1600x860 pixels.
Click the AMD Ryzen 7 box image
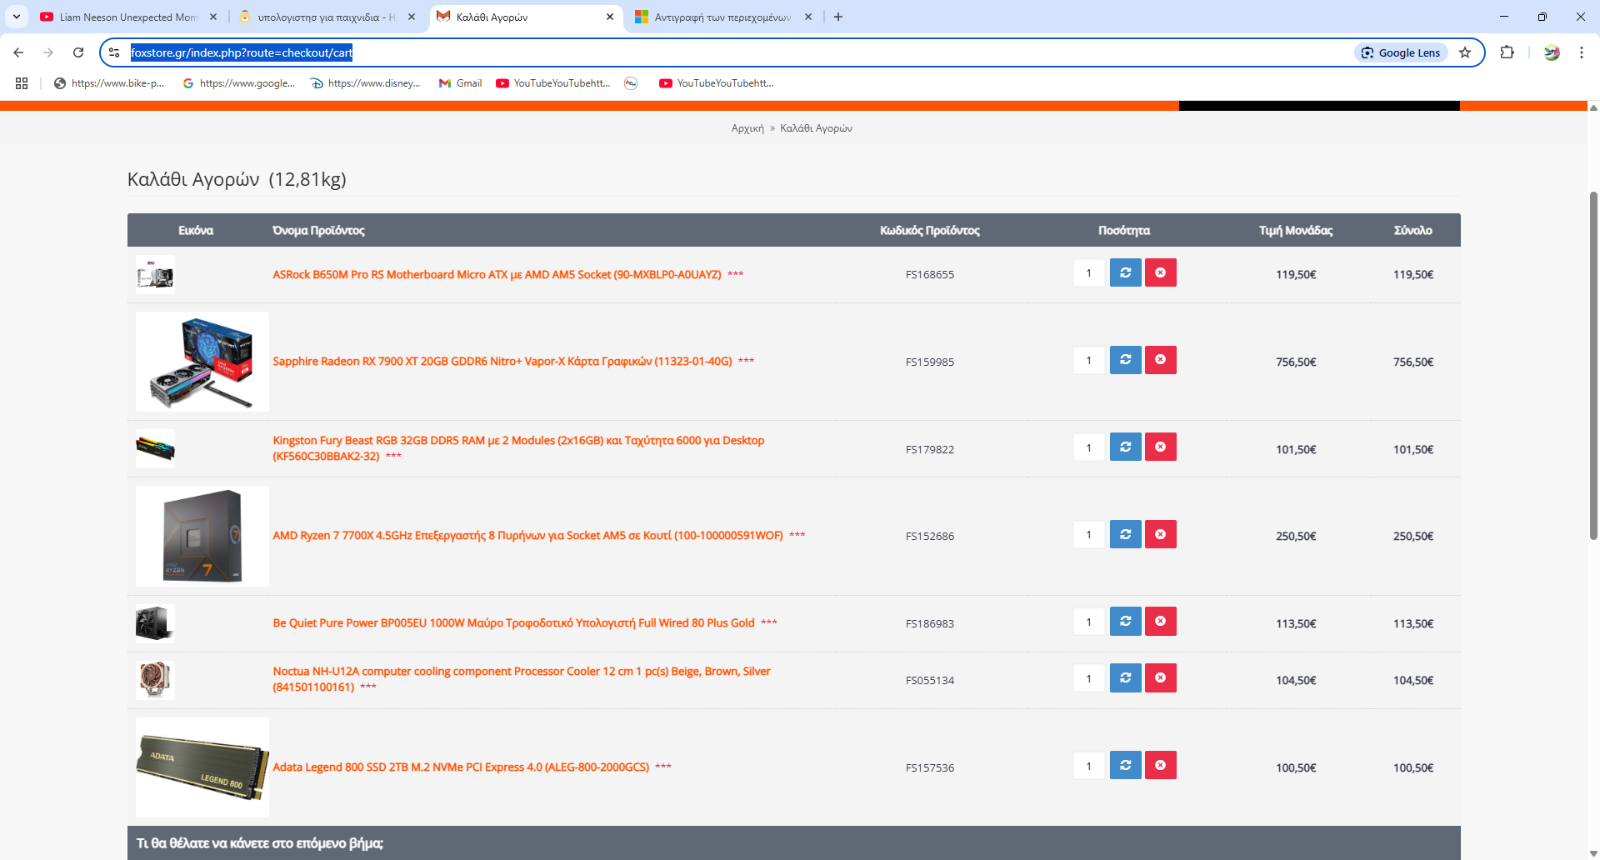point(202,536)
